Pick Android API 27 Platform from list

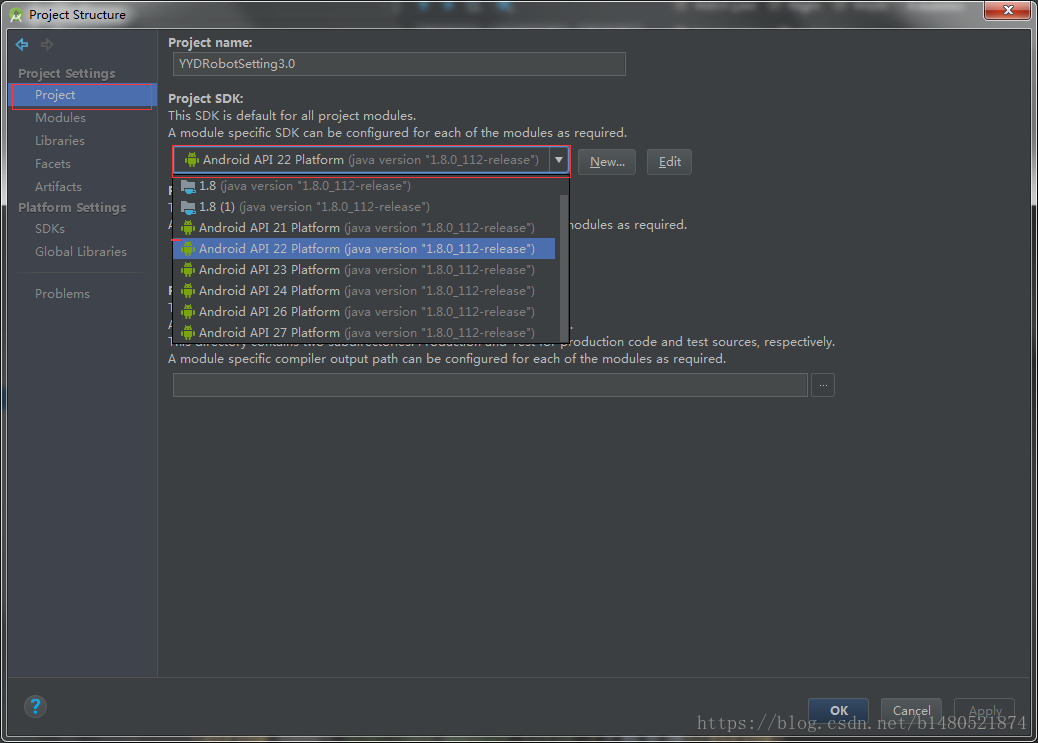point(363,332)
